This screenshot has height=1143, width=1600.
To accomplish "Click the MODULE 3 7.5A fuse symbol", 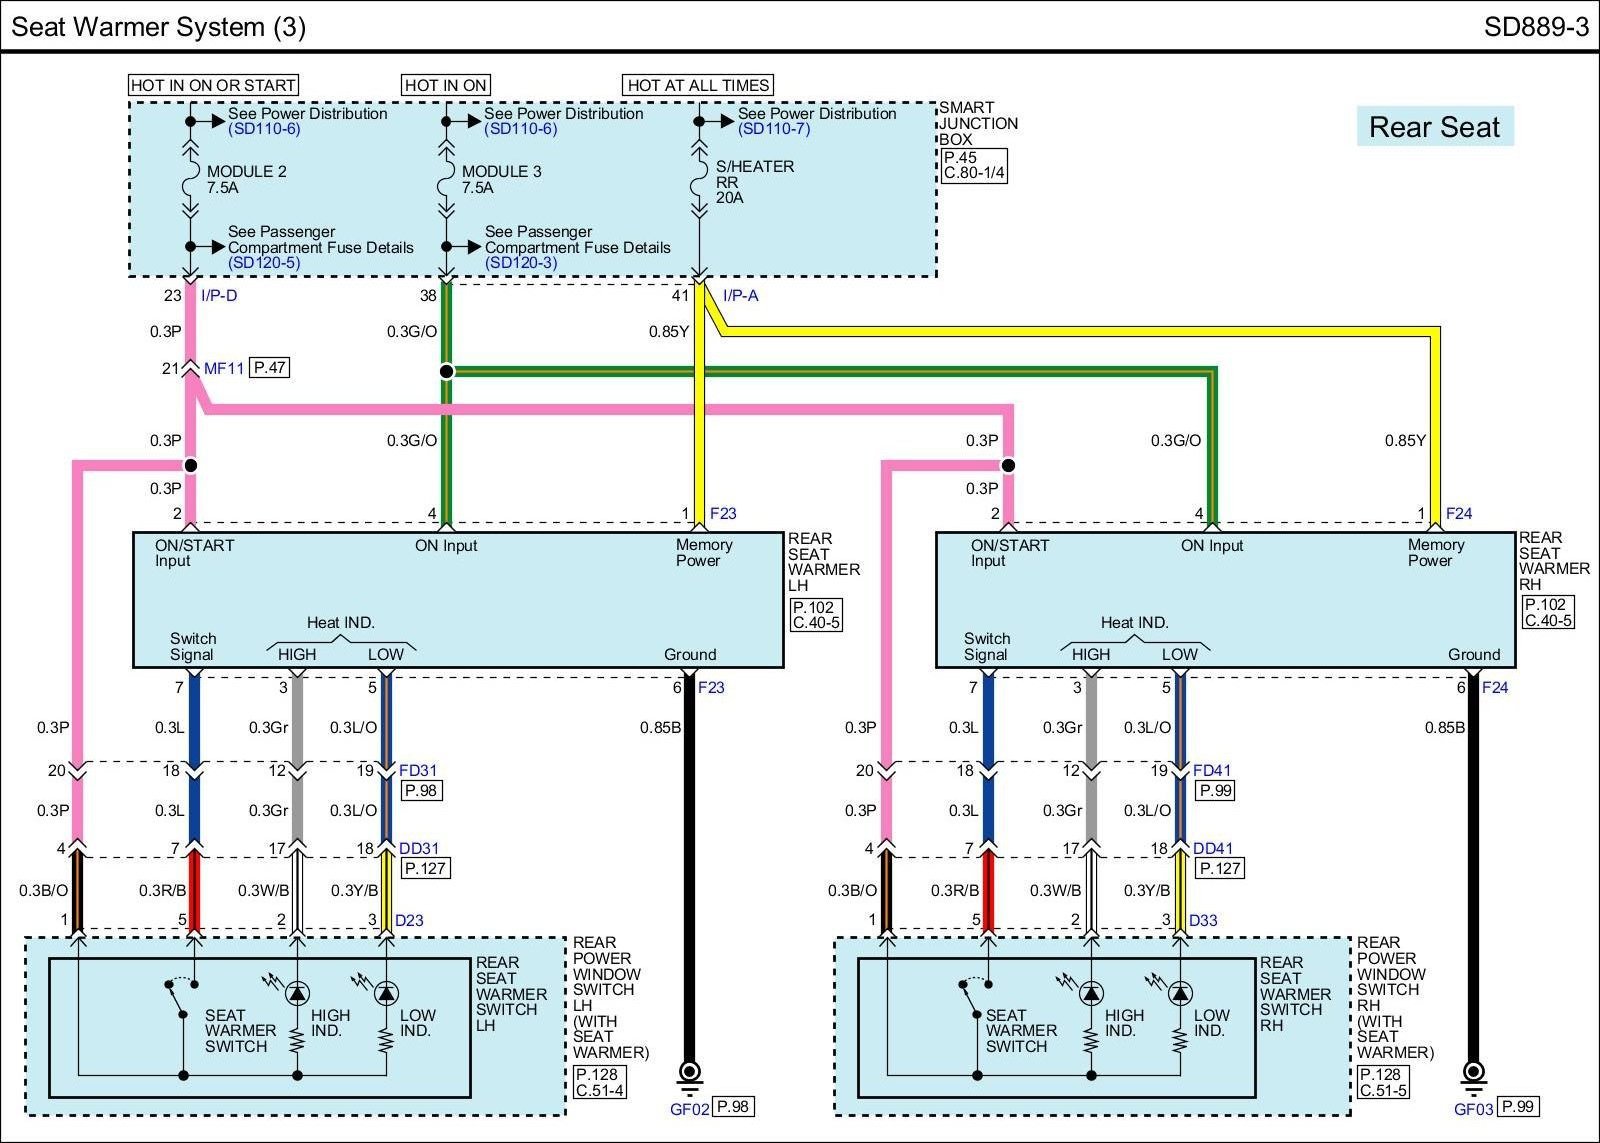I will (446, 181).
